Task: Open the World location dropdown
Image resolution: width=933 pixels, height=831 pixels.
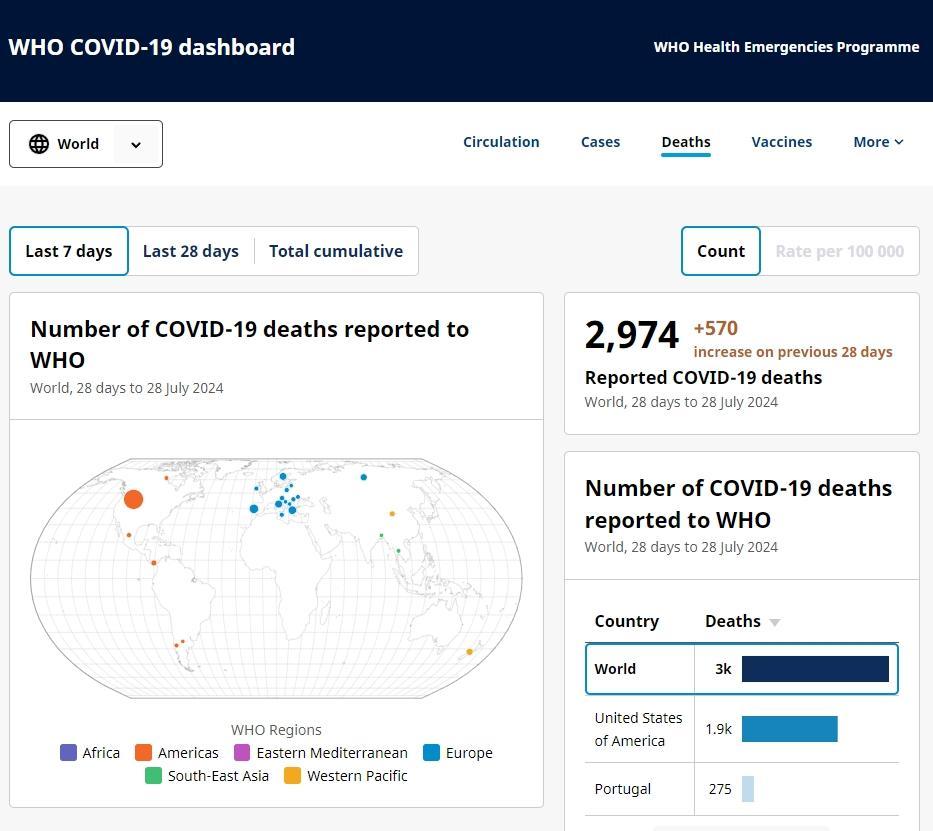Action: pos(136,144)
